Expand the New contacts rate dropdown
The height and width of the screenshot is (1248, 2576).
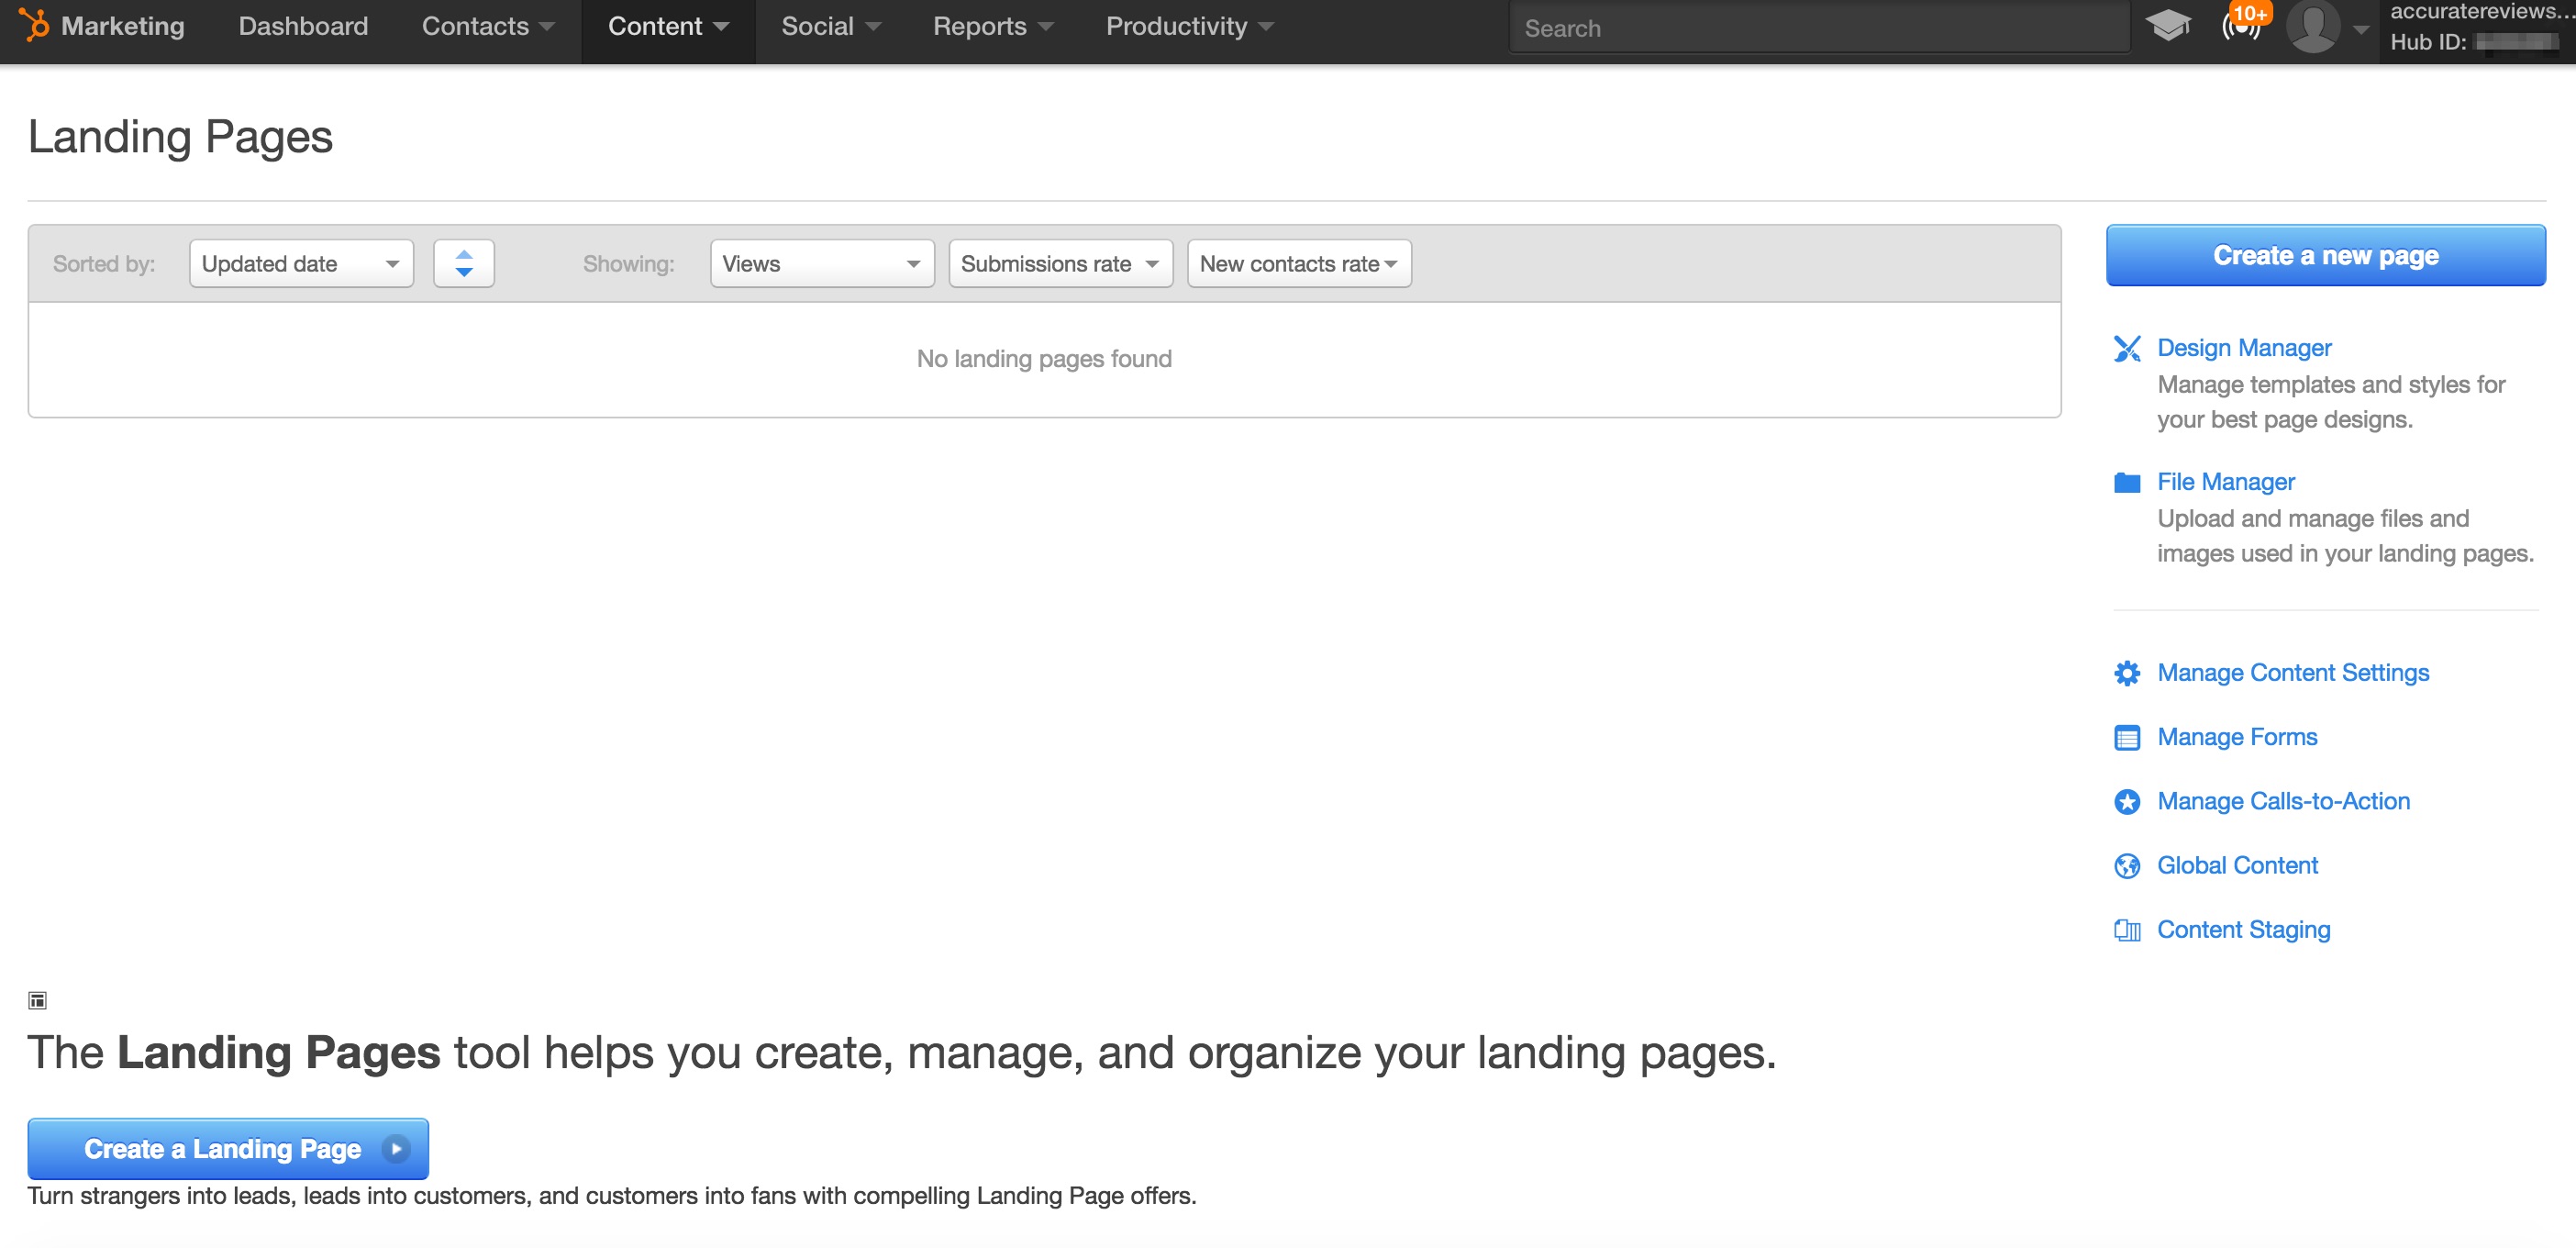1298,263
